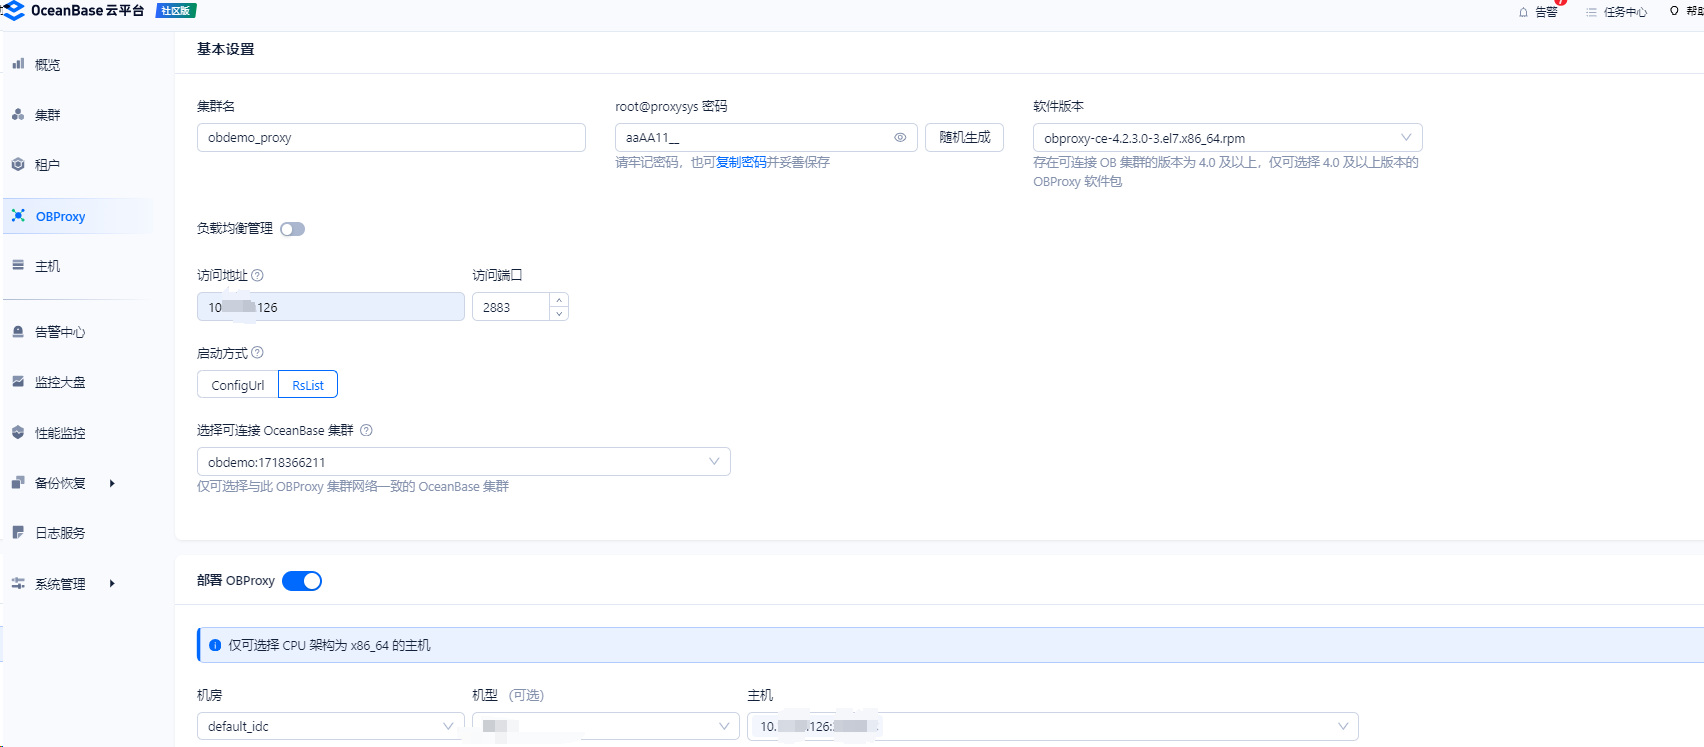Go to 主机 menu item
1704x747 pixels.
click(47, 266)
